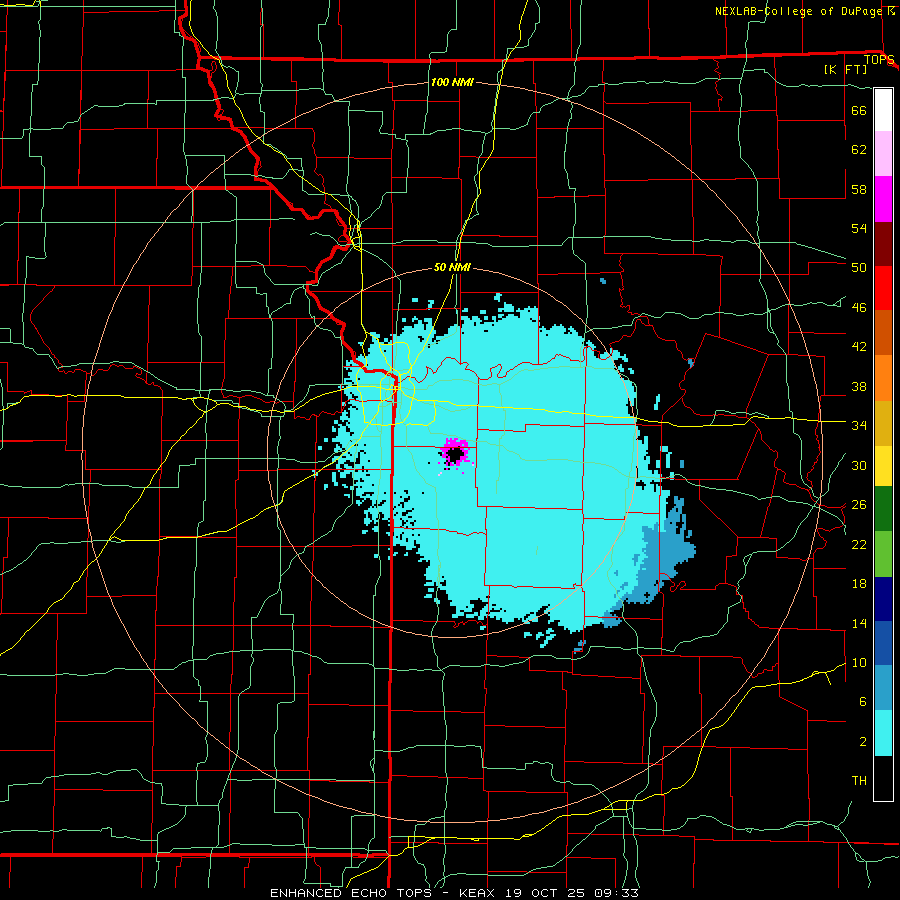Image resolution: width=900 pixels, height=900 pixels.
Task: Pick the dark green legend swatch
Action: tap(883, 509)
